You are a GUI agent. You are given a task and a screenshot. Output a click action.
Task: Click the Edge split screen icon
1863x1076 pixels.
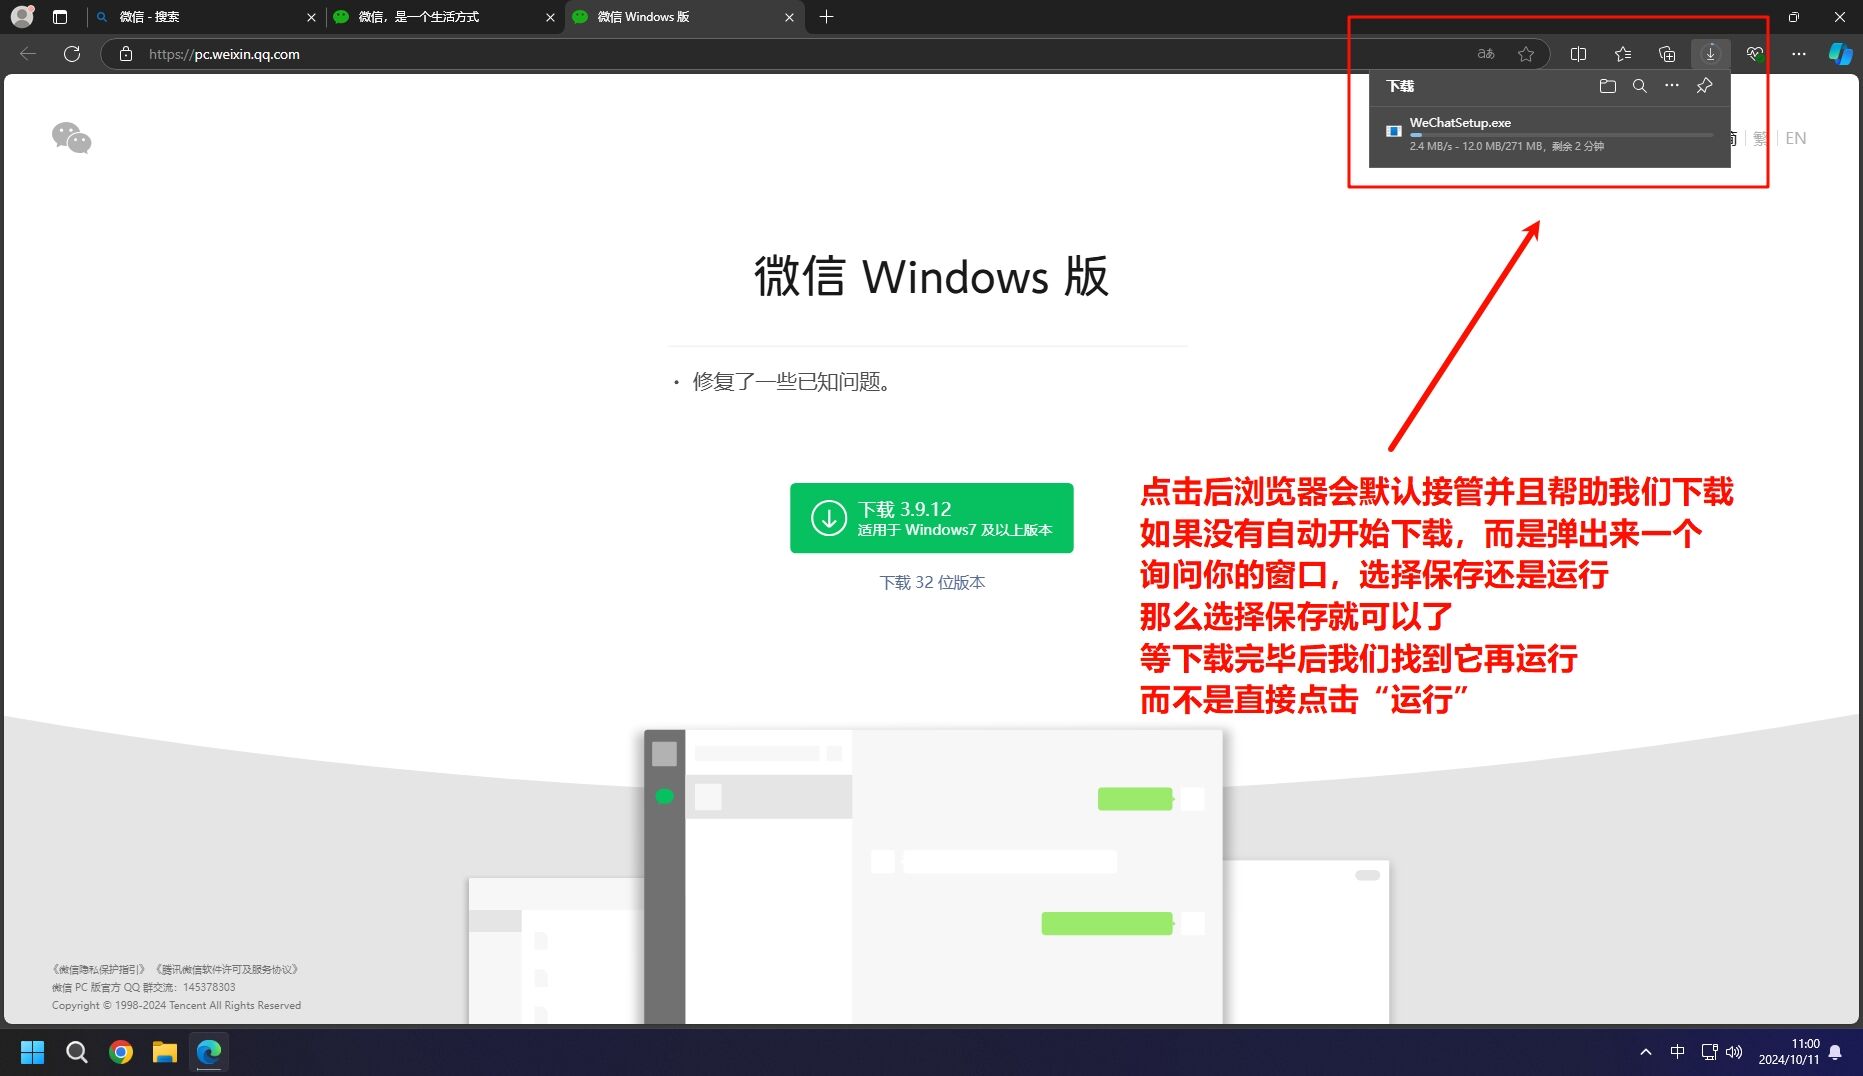pyautogui.click(x=1578, y=54)
